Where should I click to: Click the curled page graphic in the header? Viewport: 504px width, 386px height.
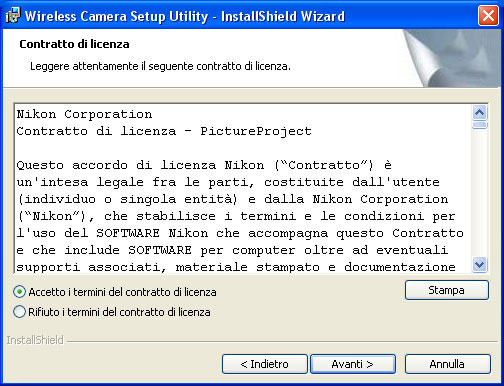pyautogui.click(x=452, y=58)
